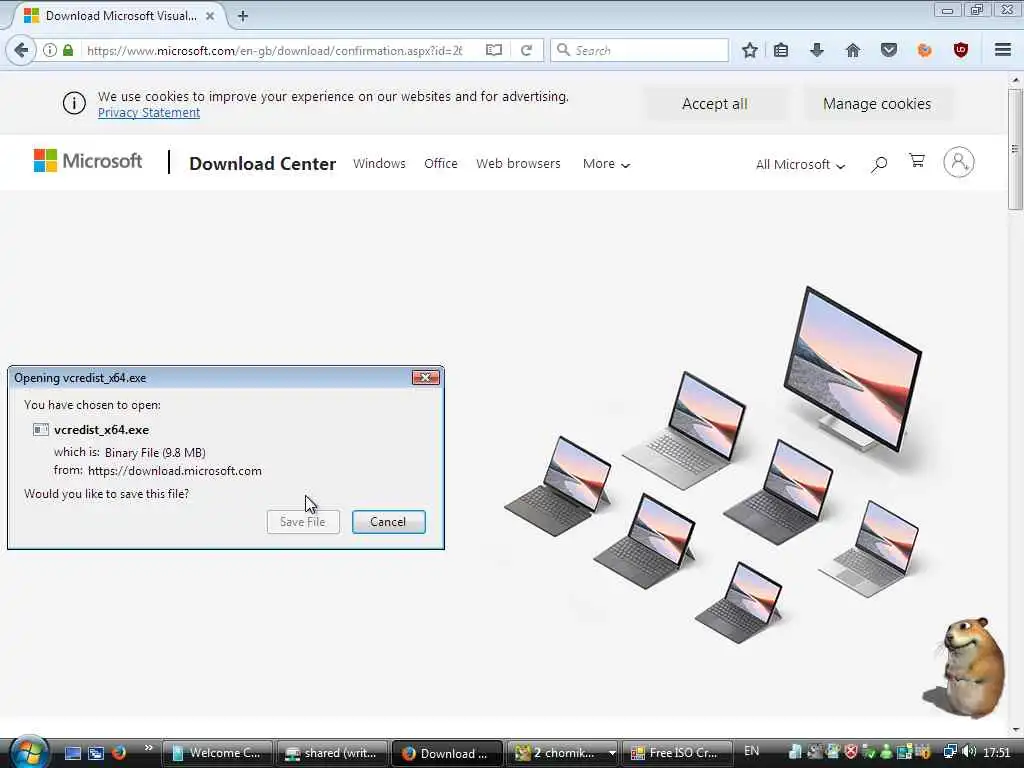Click Show Desktop in quick launch
The height and width of the screenshot is (768, 1024).
pyautogui.click(x=73, y=753)
